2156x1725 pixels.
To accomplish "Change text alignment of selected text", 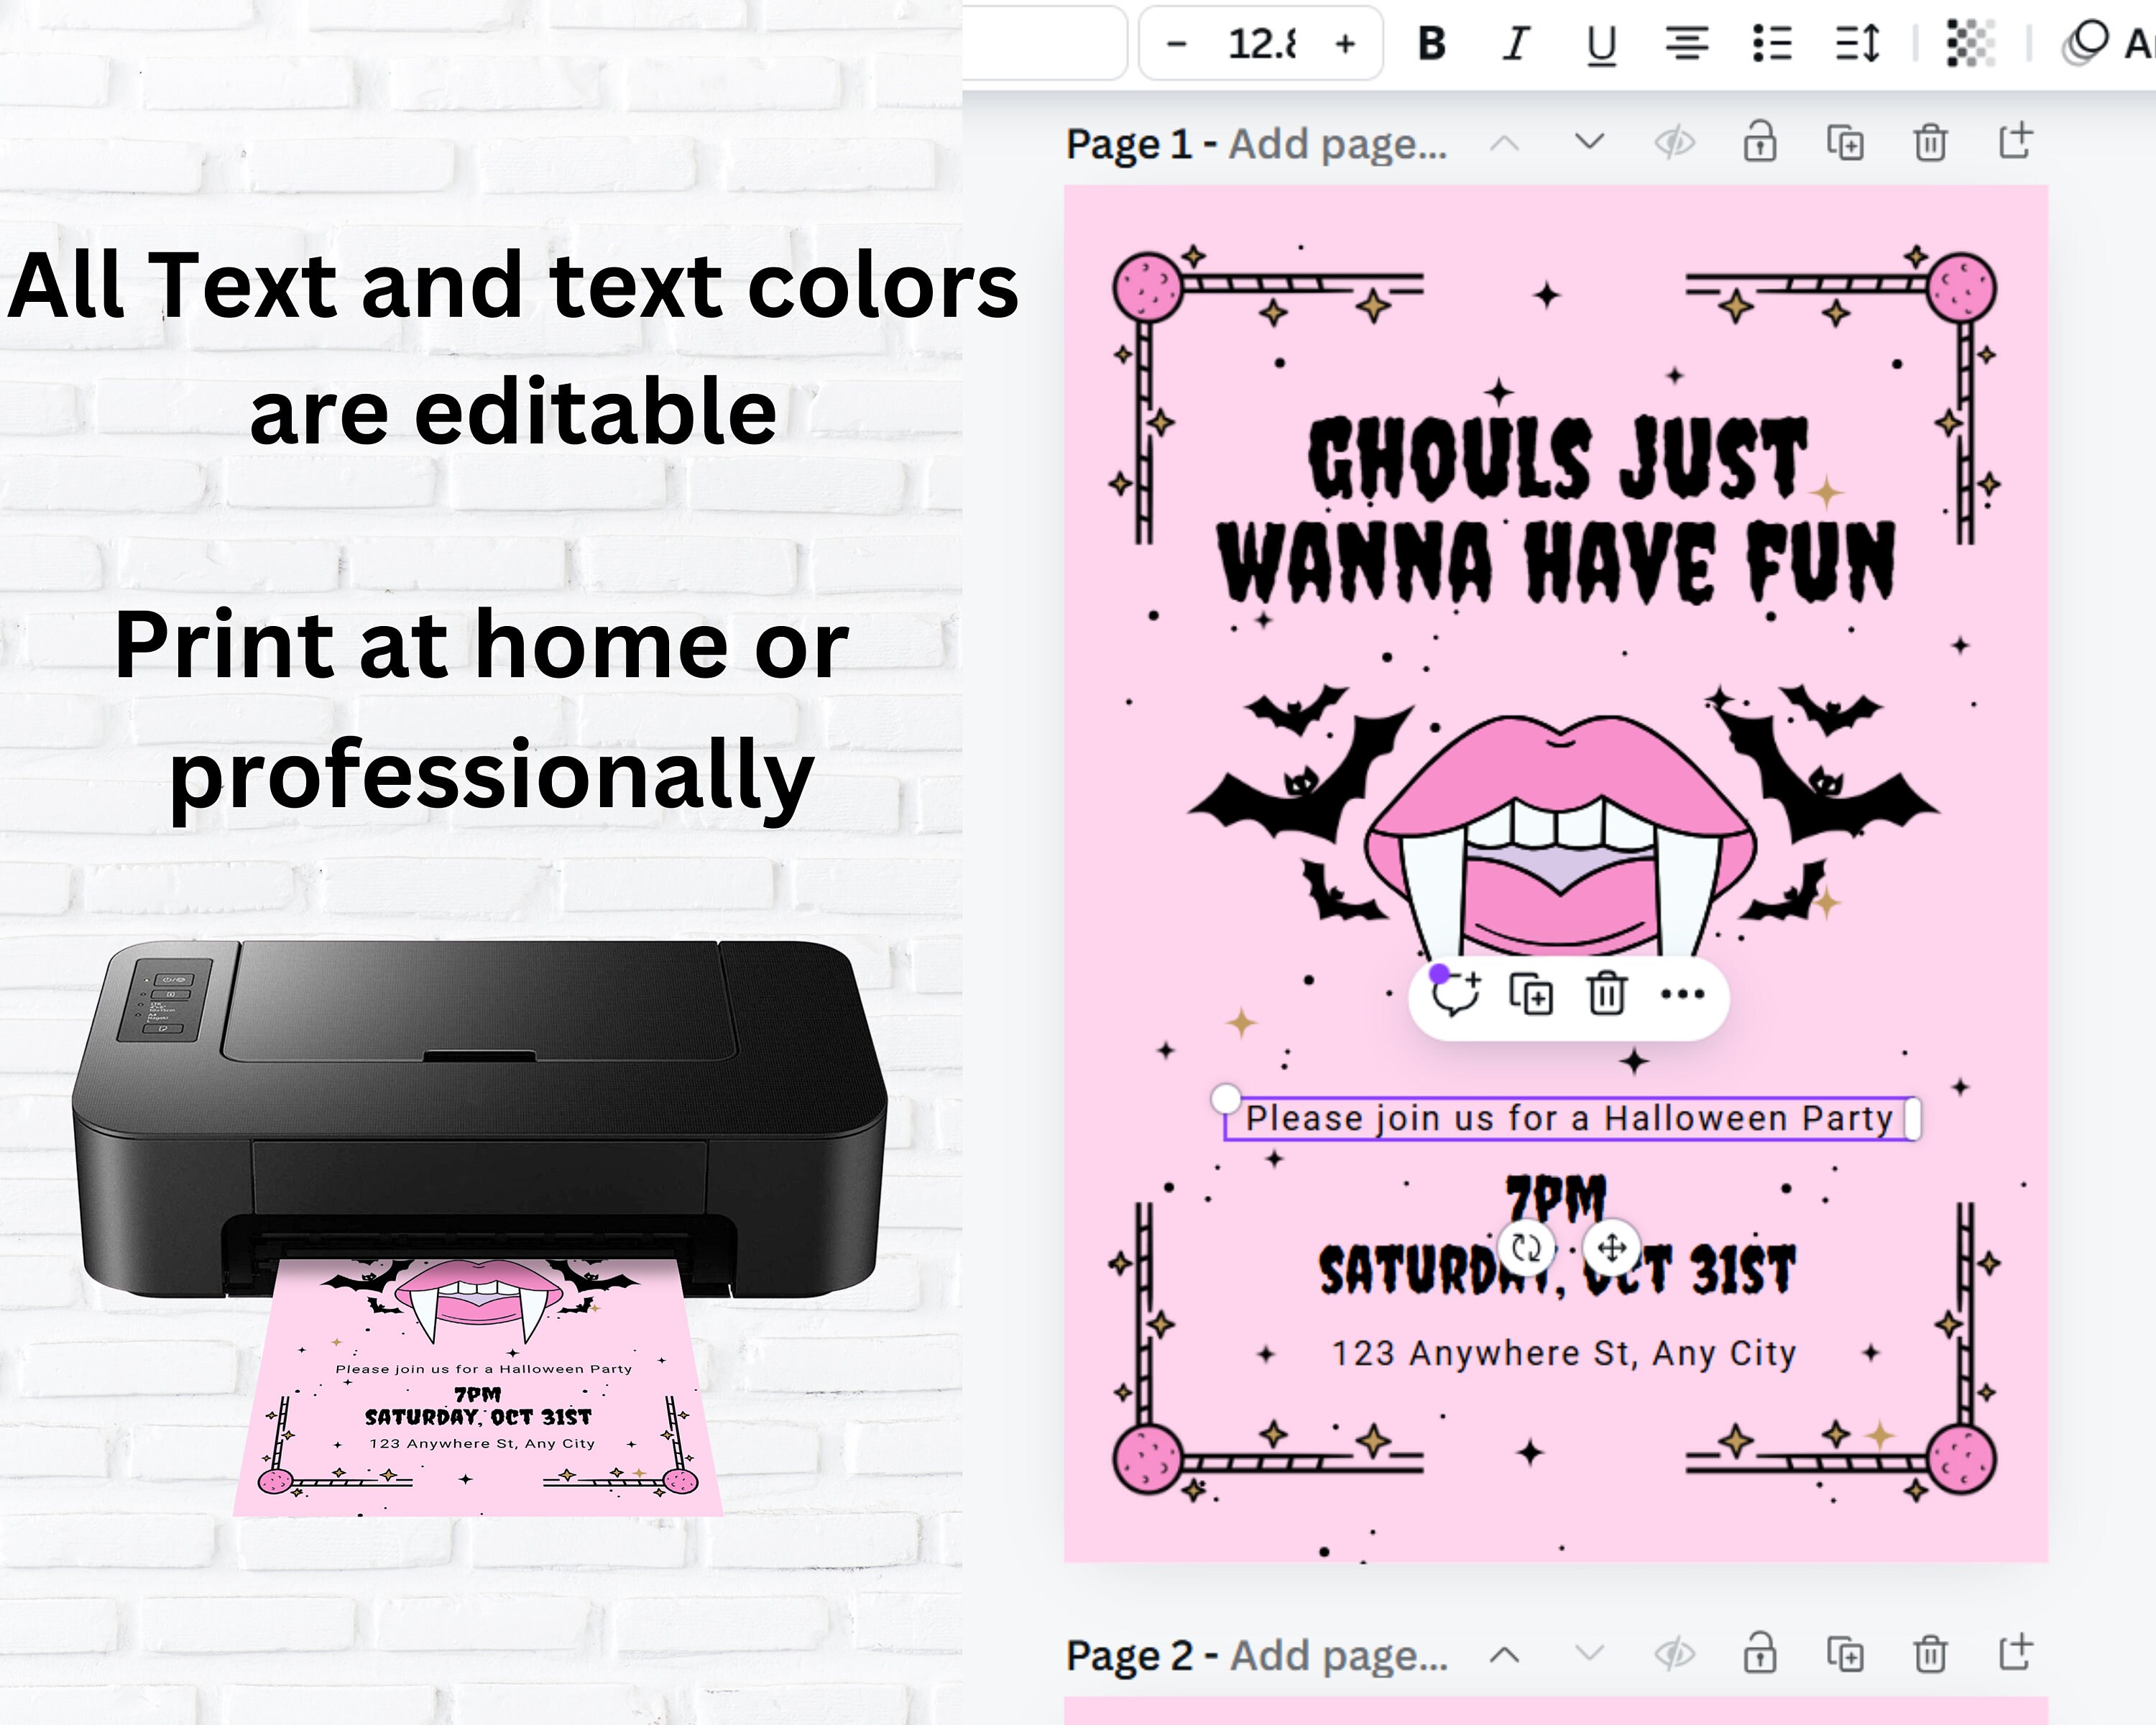I will point(1688,43).
